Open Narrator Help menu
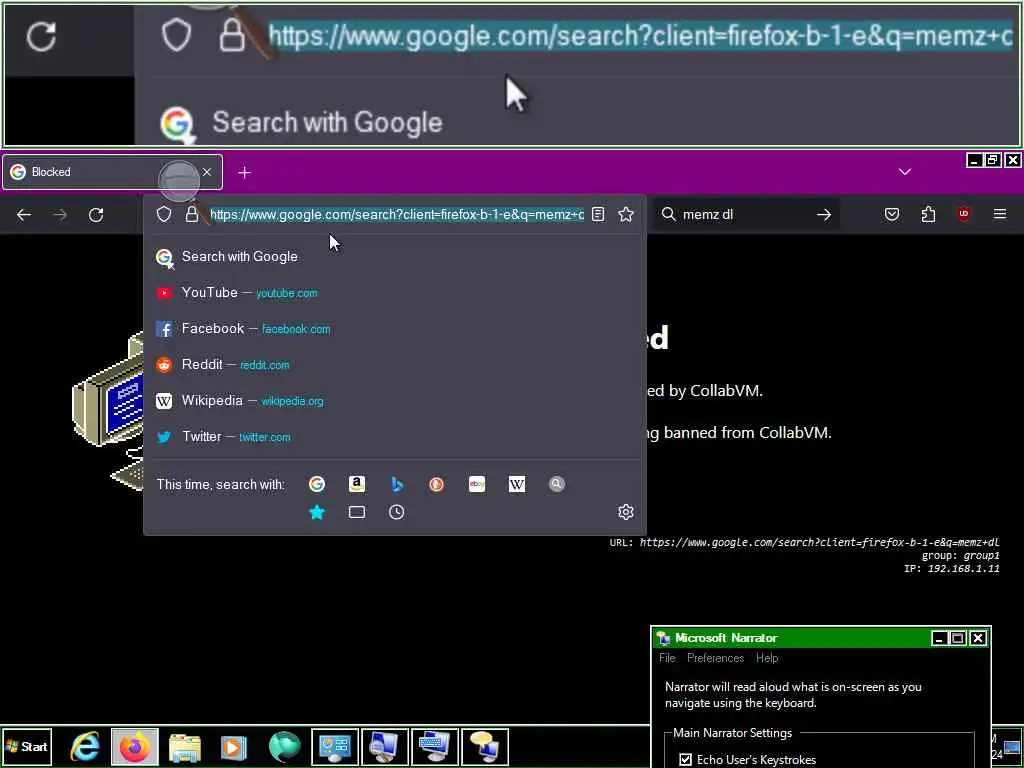The width and height of the screenshot is (1024, 768). pos(767,658)
